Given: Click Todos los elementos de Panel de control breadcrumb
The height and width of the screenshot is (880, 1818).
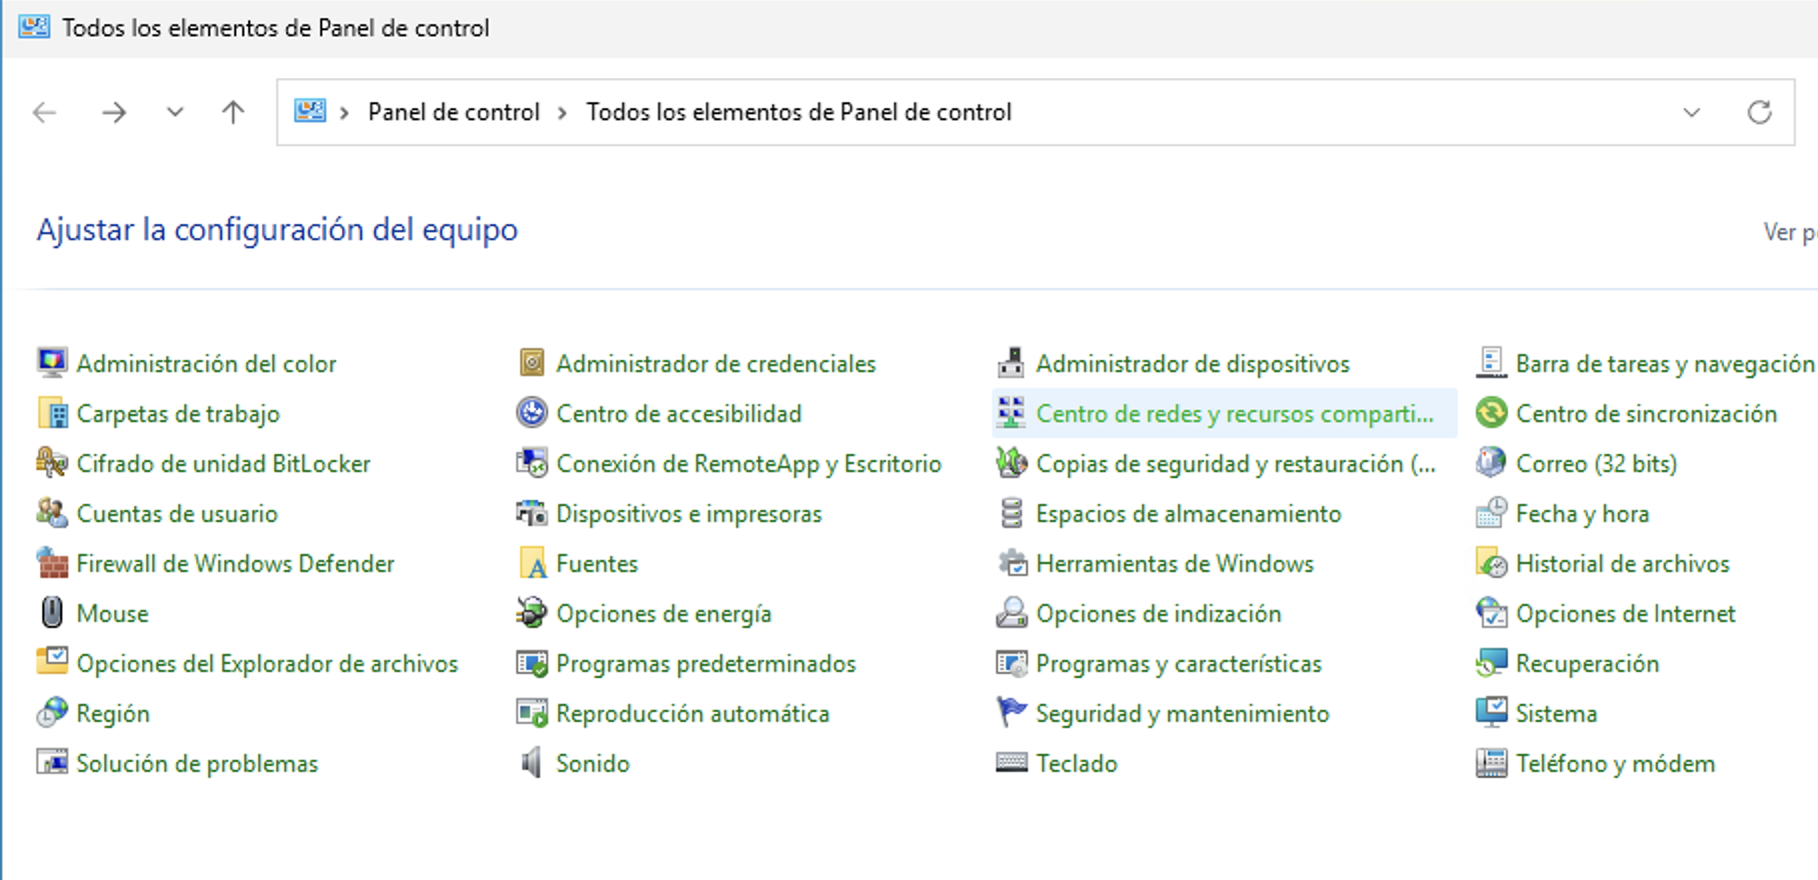Looking at the screenshot, I should click(799, 112).
